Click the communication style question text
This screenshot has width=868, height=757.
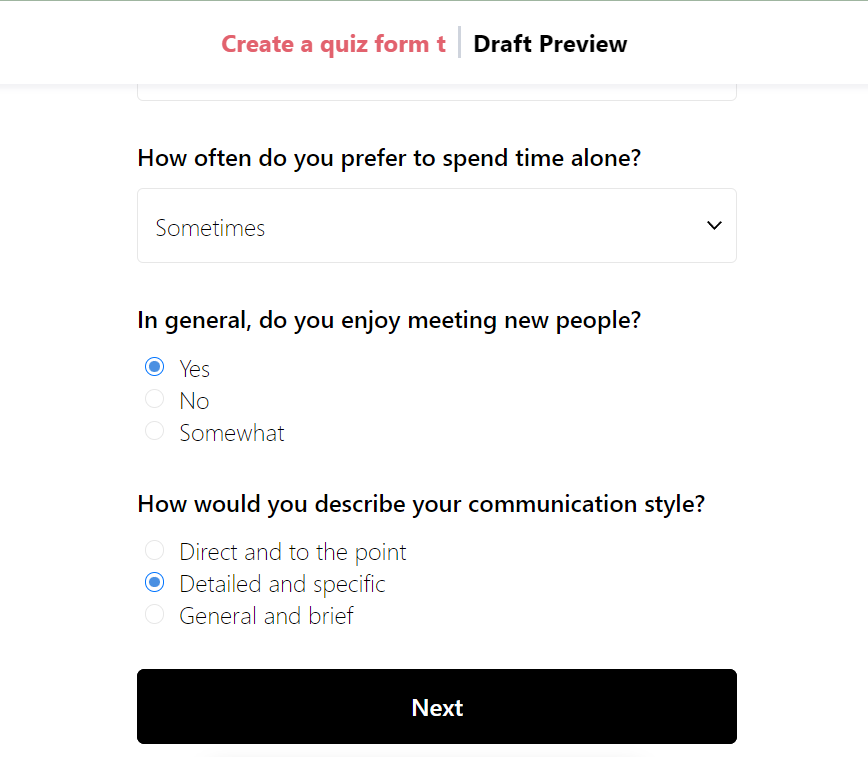click(422, 503)
